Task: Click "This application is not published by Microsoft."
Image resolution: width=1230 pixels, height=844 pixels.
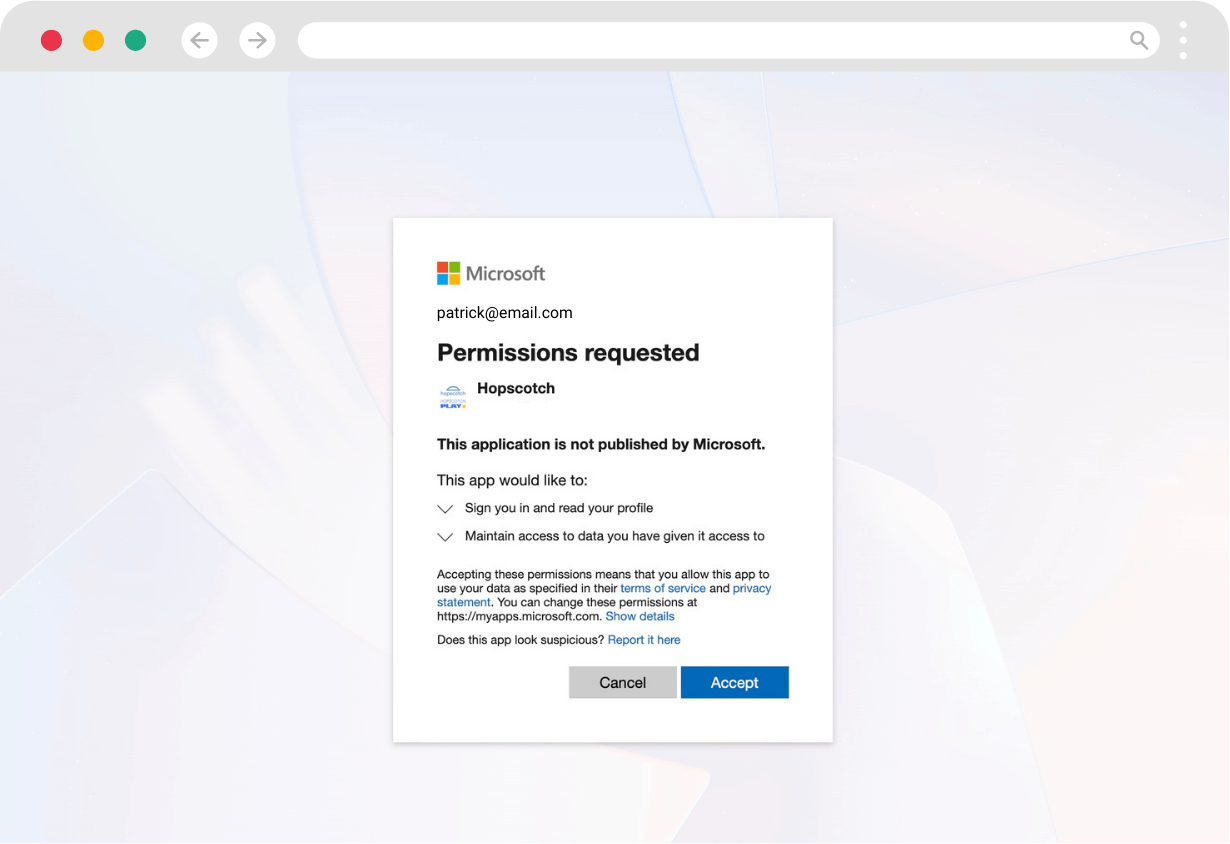Action: (x=601, y=444)
